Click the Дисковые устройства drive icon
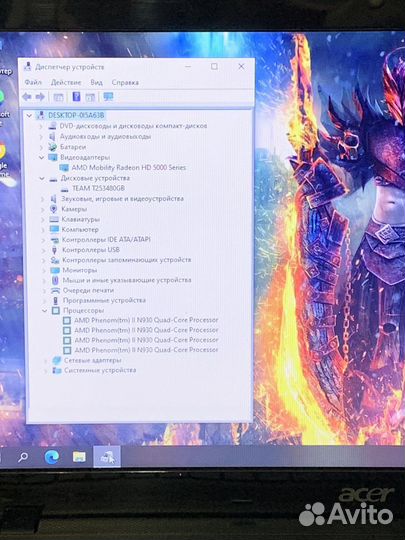Screen dimensions: 405x540 click(53, 179)
